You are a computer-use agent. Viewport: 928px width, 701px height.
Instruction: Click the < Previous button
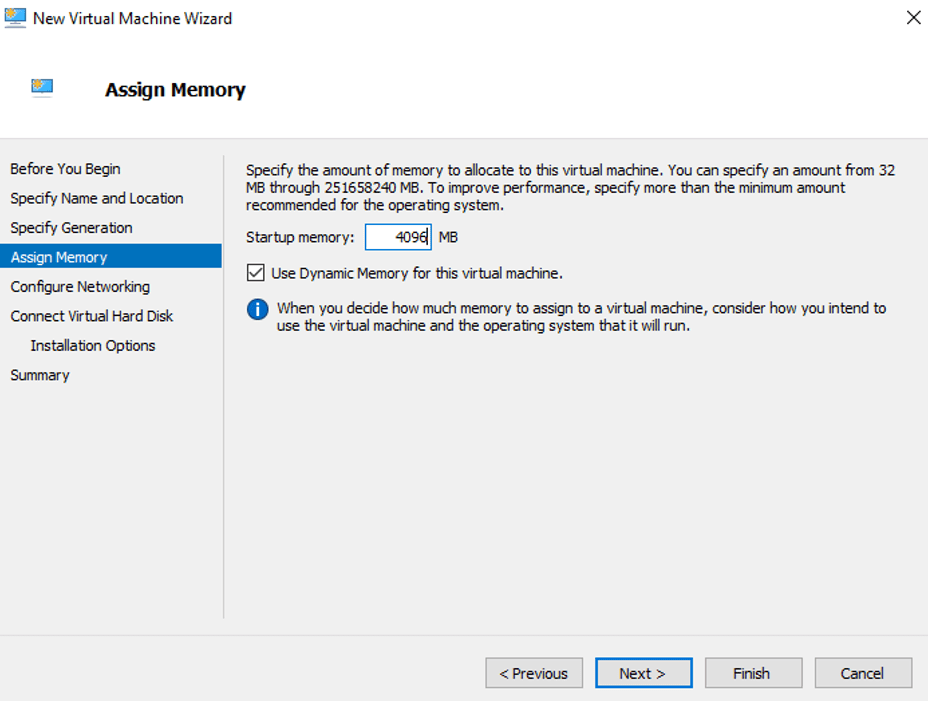pyautogui.click(x=534, y=673)
